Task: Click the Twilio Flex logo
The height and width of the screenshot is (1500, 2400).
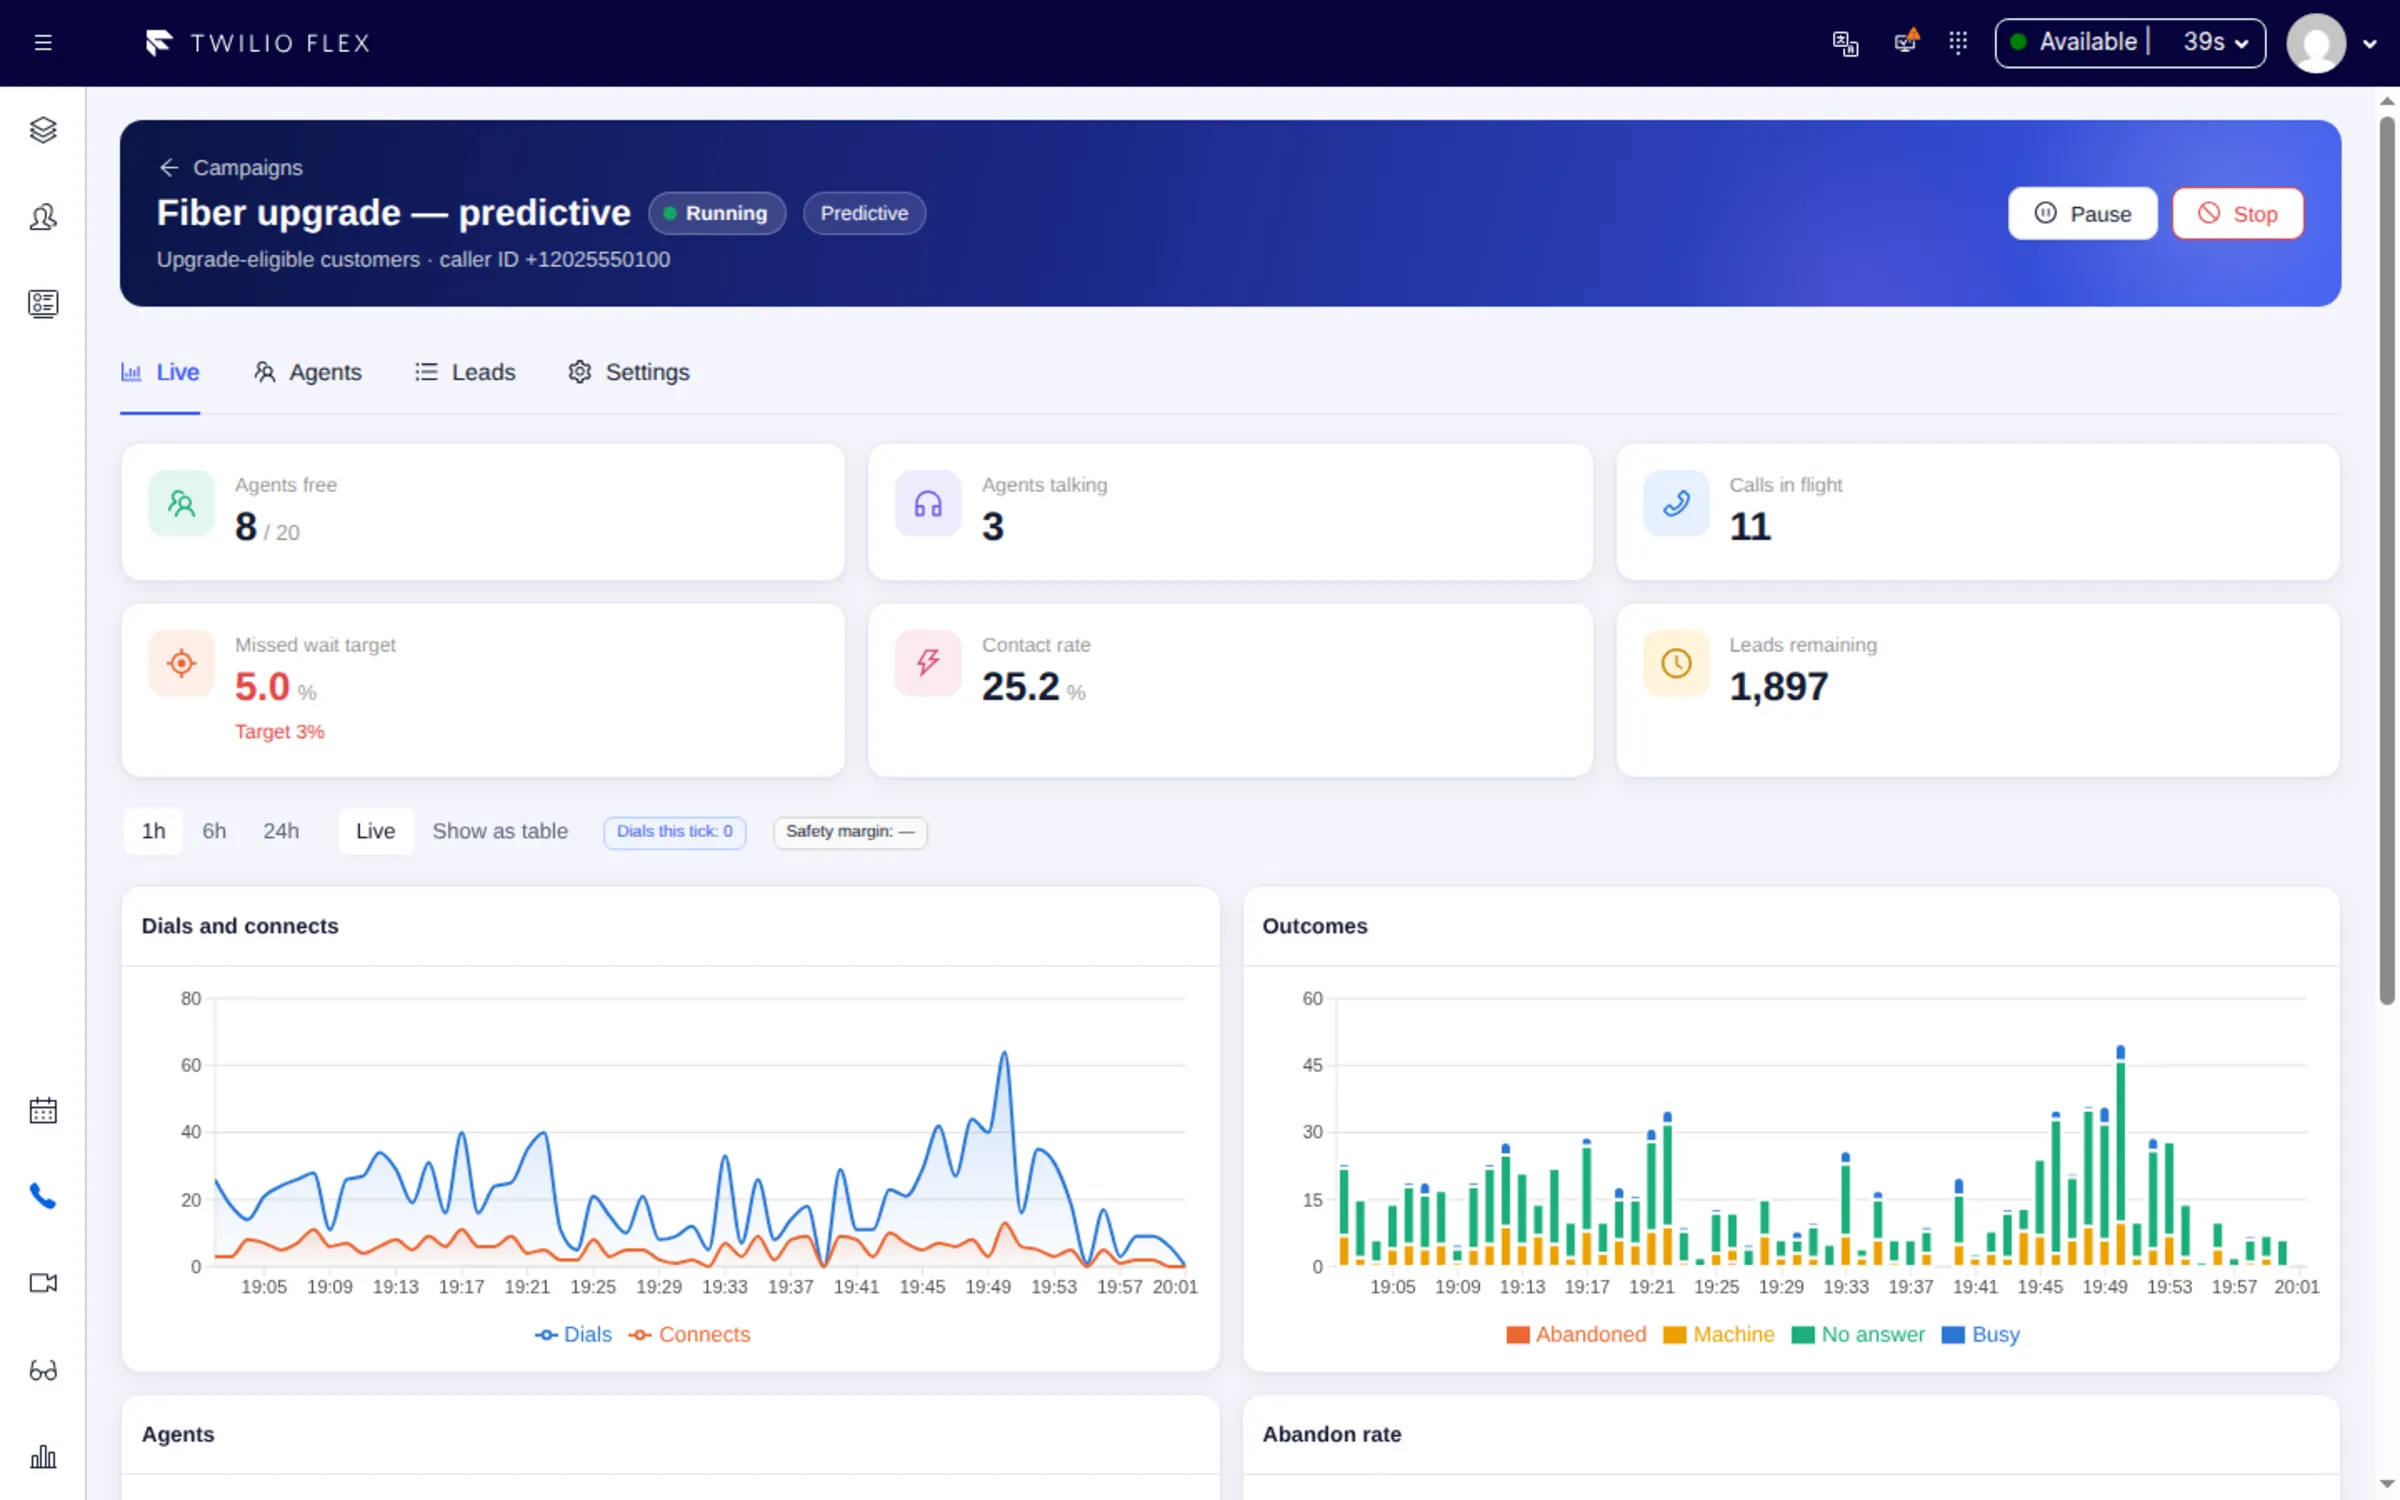Action: tap(259, 43)
